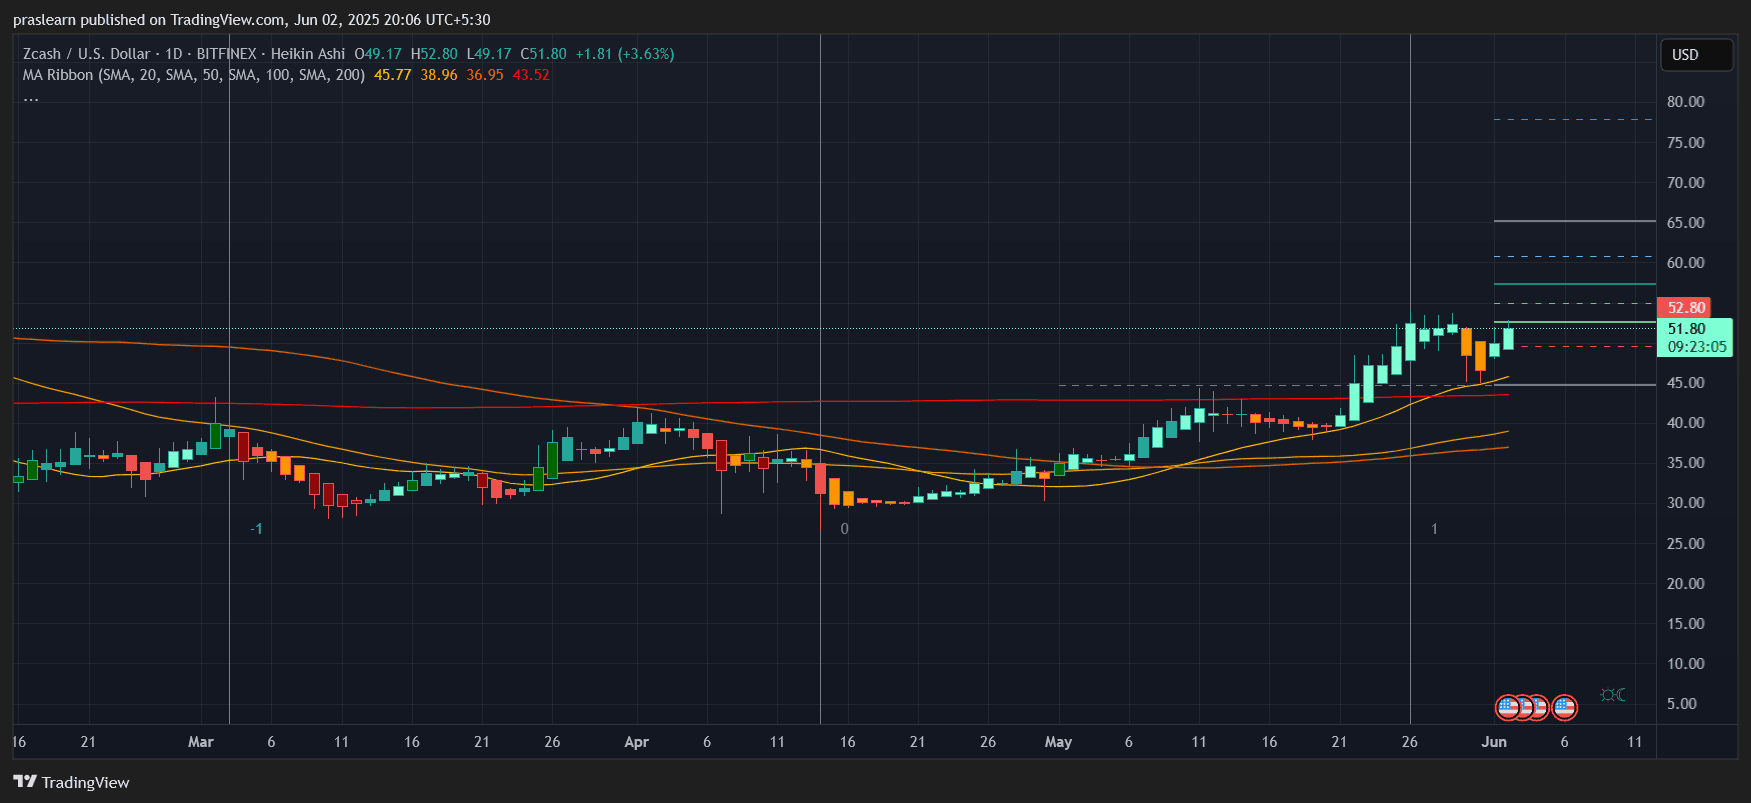Click the Zcash / U.S. Dollar symbol title
The image size is (1751, 803).
coord(86,54)
